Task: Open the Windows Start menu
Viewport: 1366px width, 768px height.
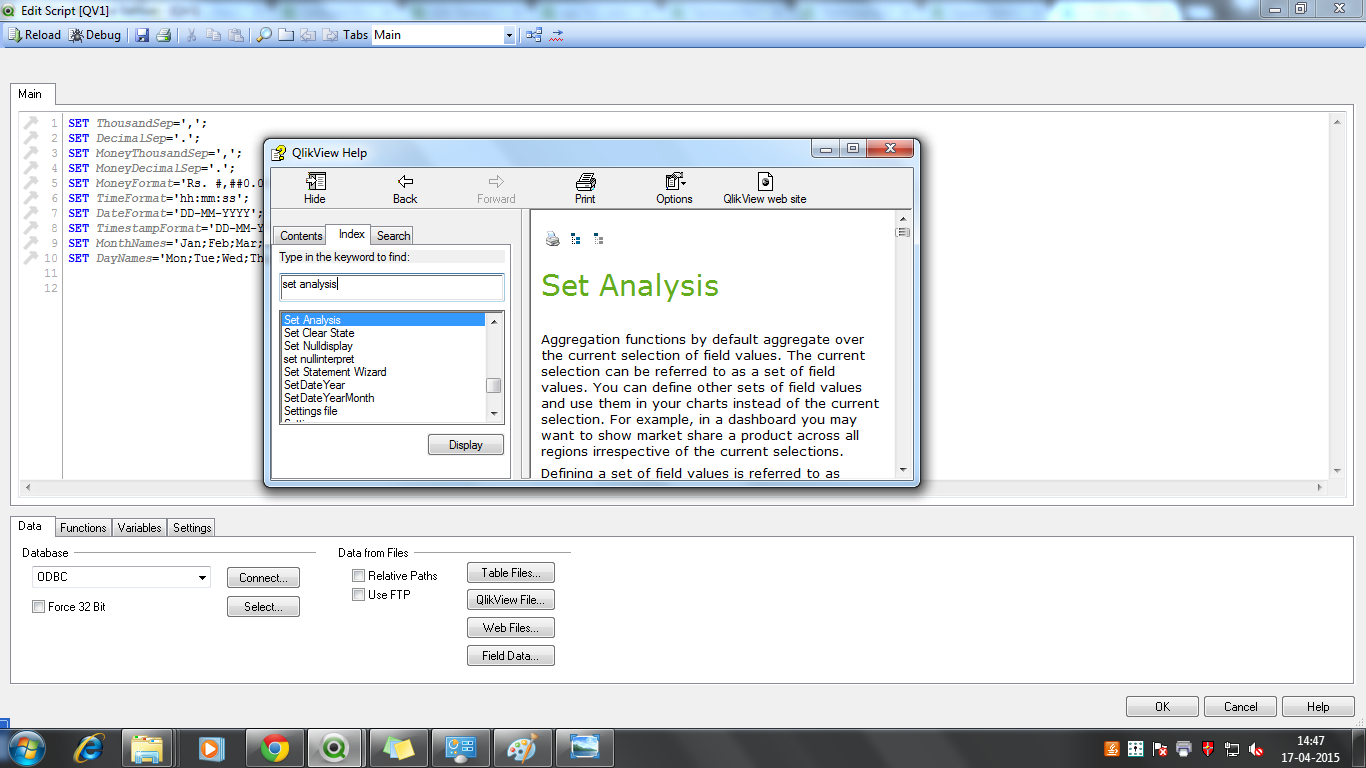Action: click(27, 748)
